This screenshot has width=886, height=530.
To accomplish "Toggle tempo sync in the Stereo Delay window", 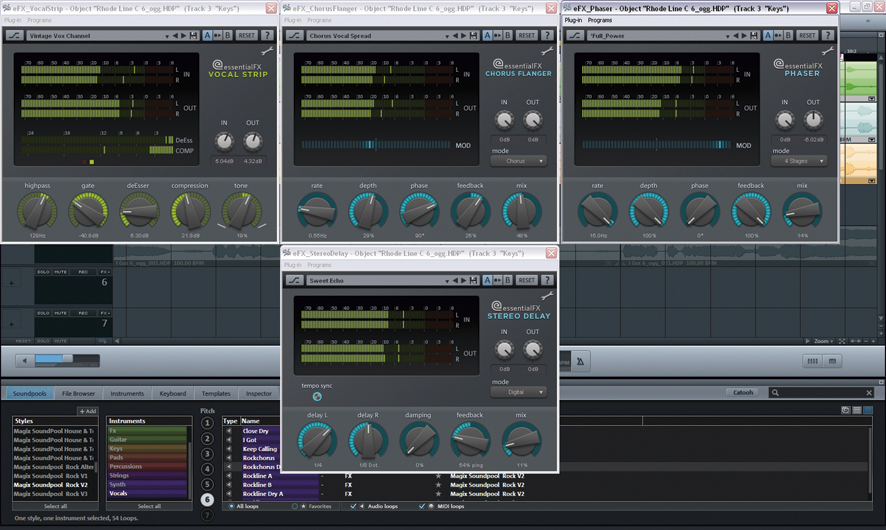I will (x=317, y=397).
